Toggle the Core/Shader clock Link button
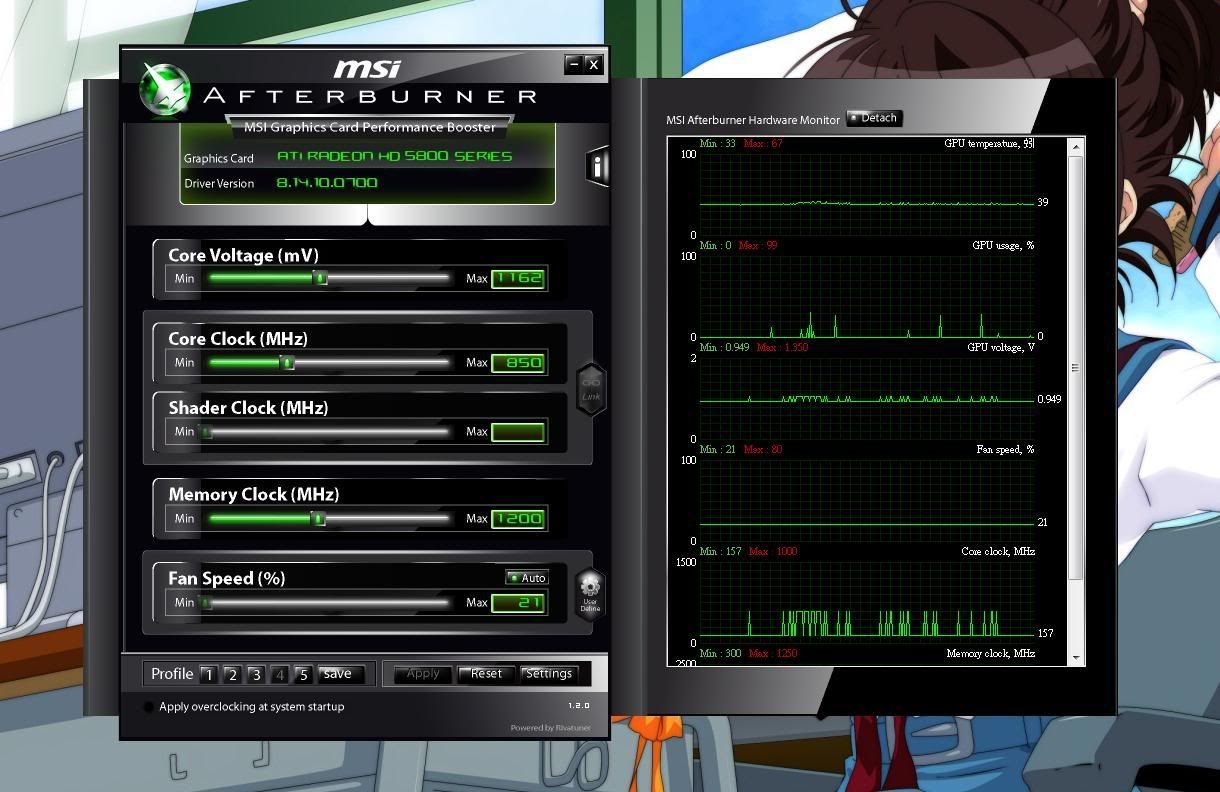This screenshot has height=792, width=1220. [591, 389]
